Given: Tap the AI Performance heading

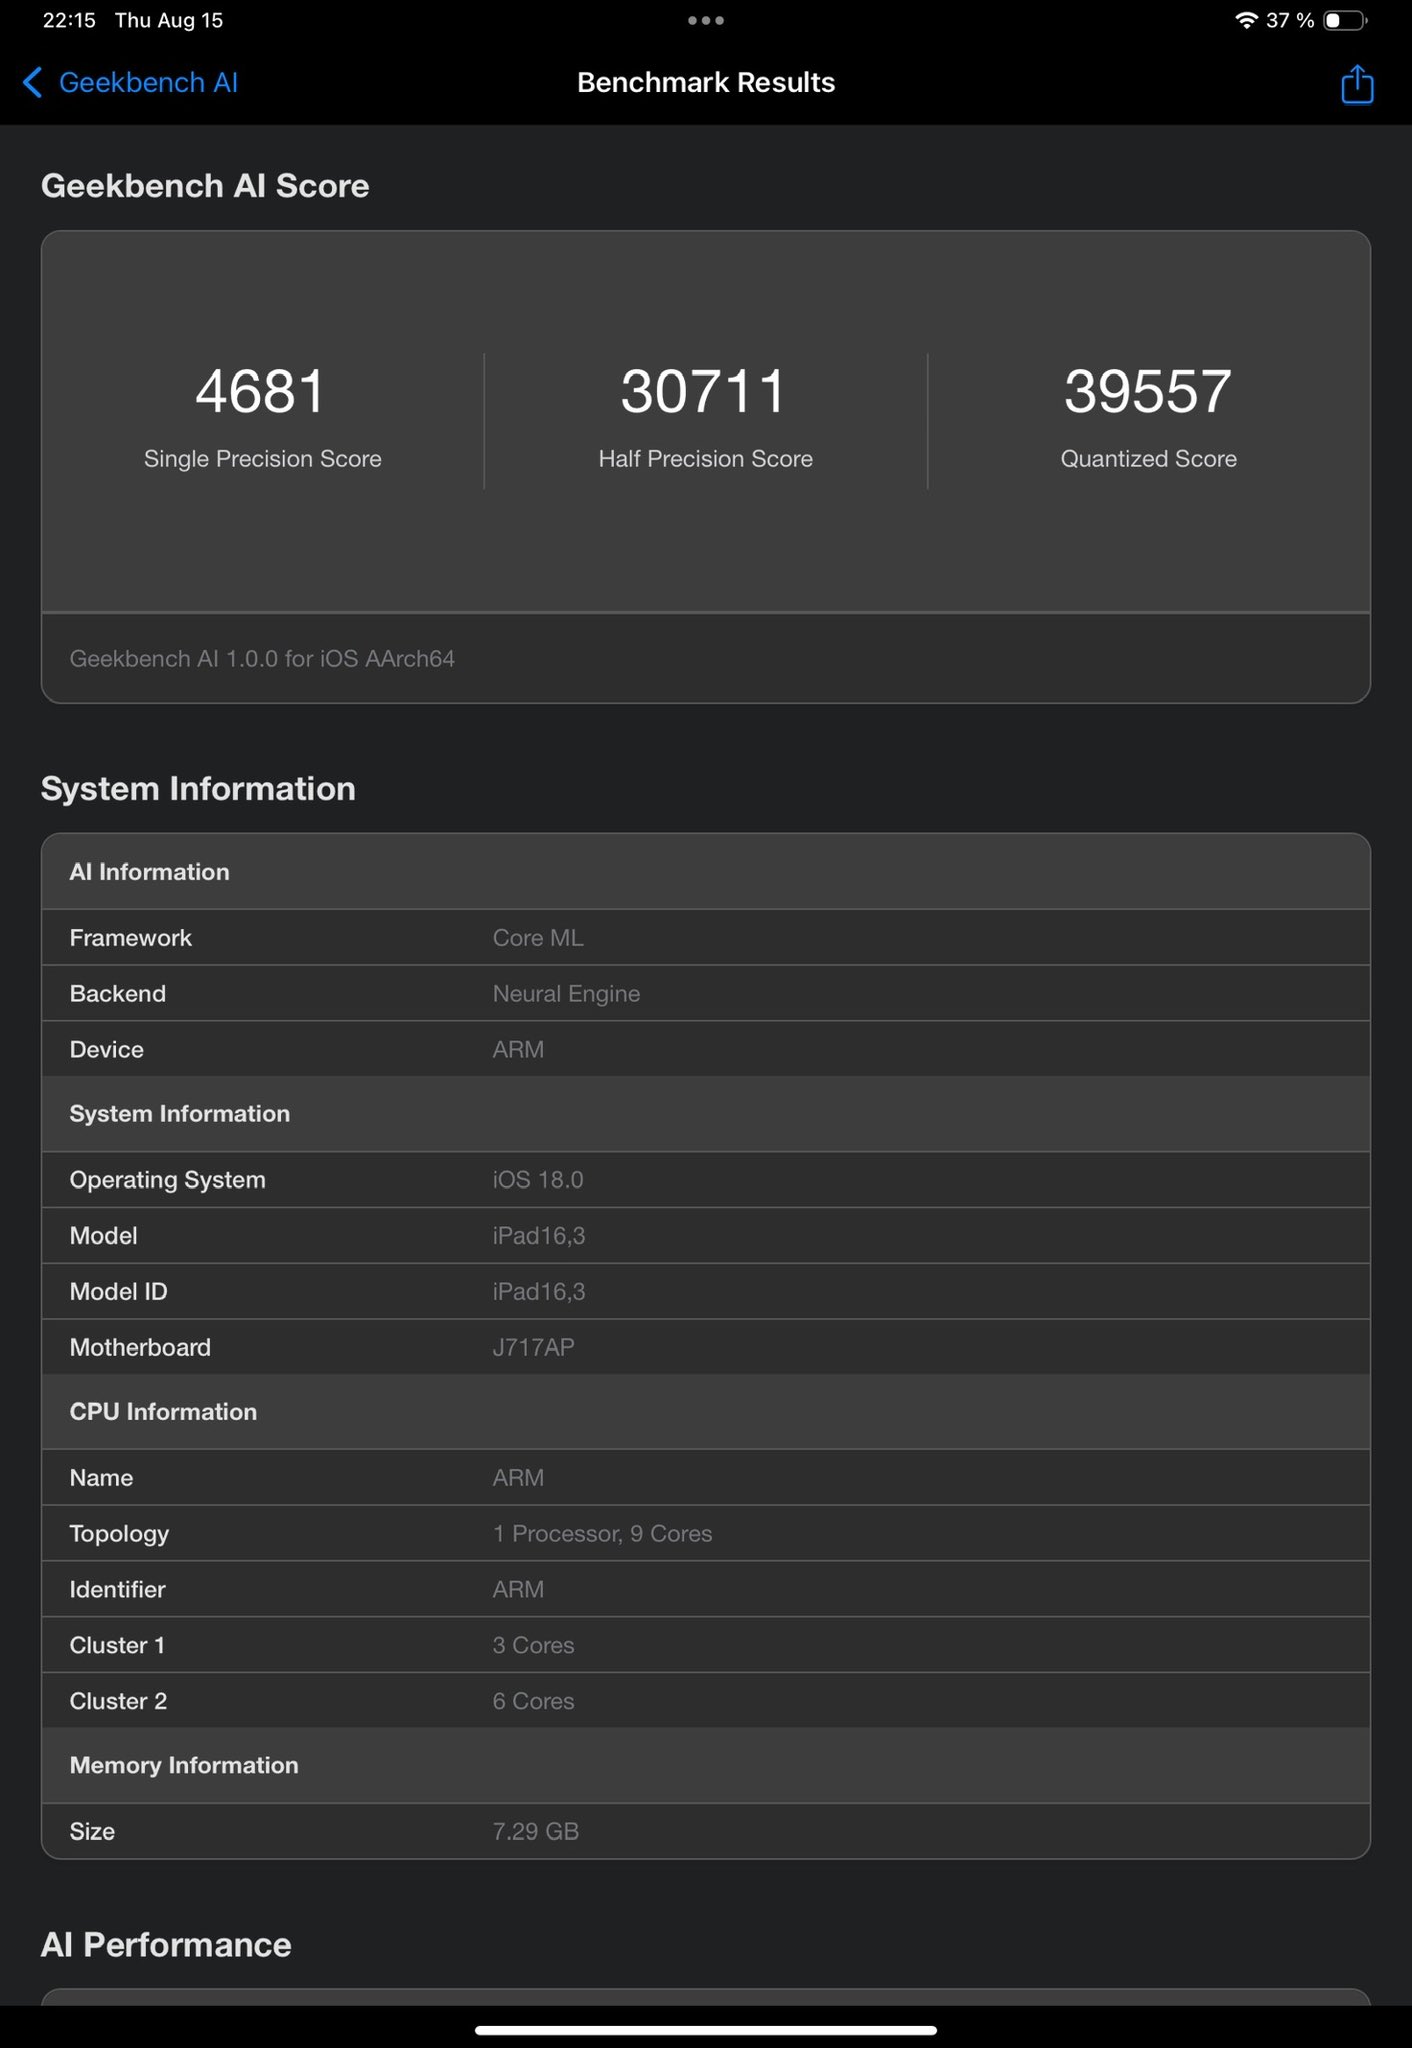Looking at the screenshot, I should click(166, 1945).
